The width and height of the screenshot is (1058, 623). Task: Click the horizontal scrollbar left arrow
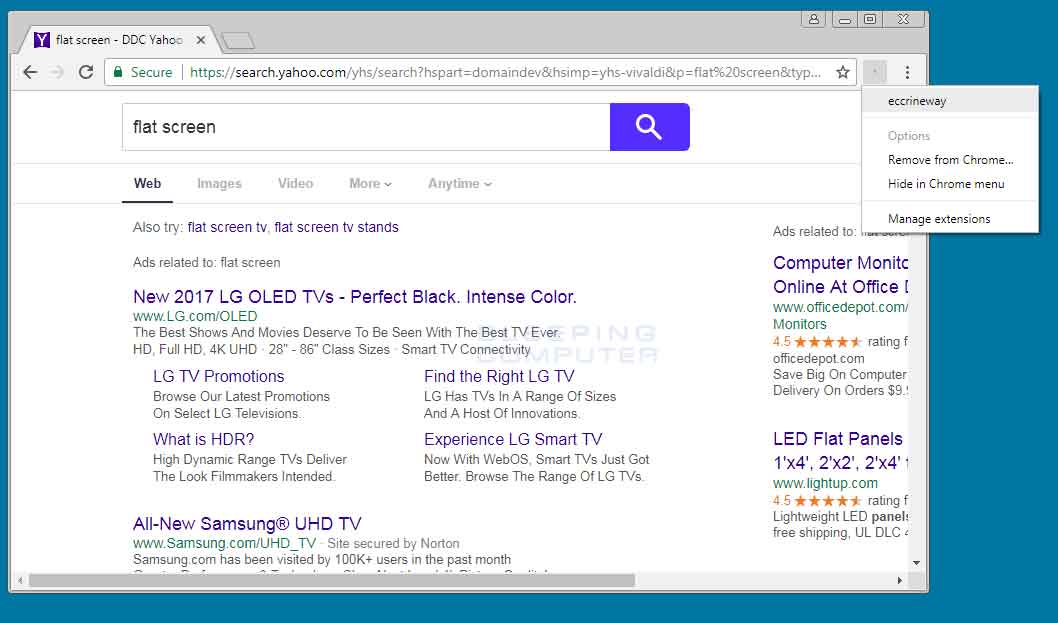coord(20,580)
